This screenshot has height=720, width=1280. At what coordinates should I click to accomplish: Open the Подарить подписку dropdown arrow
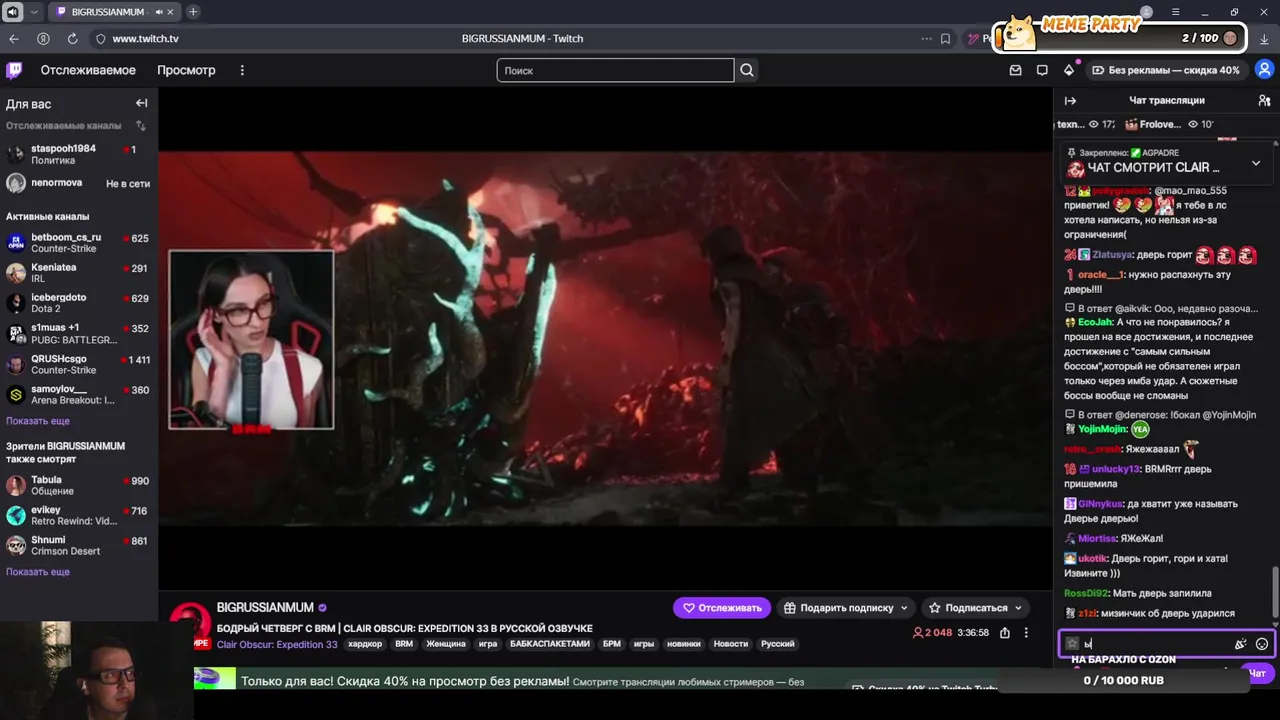click(x=904, y=607)
